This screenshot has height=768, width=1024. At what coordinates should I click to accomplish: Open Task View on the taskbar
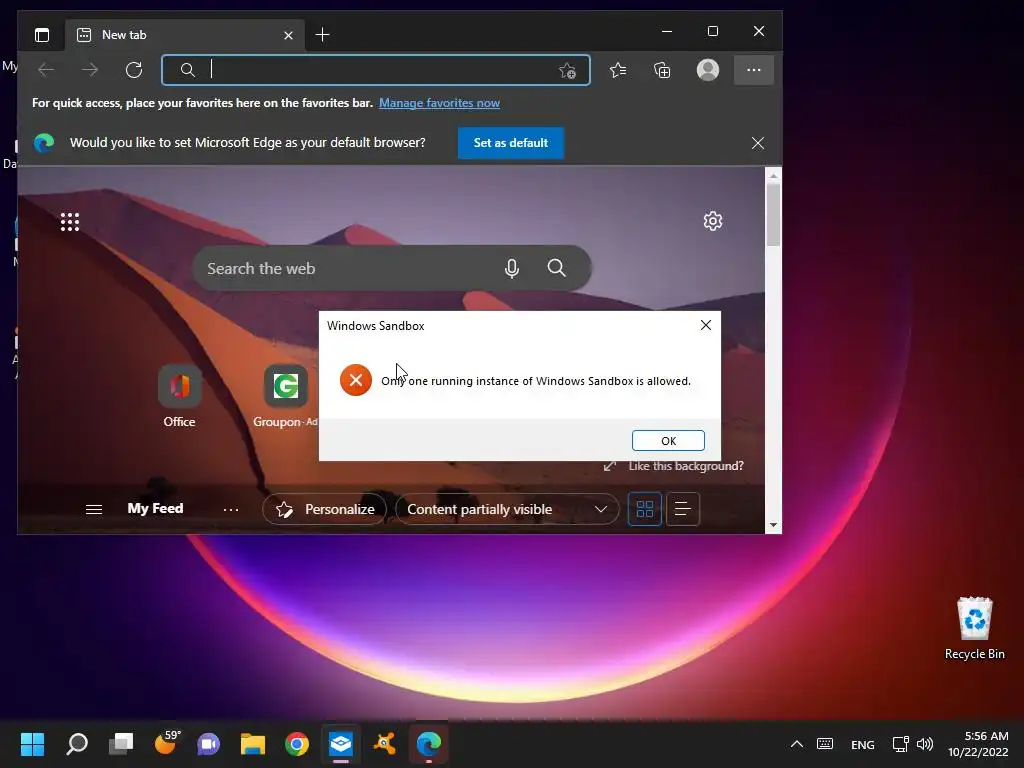[121, 744]
